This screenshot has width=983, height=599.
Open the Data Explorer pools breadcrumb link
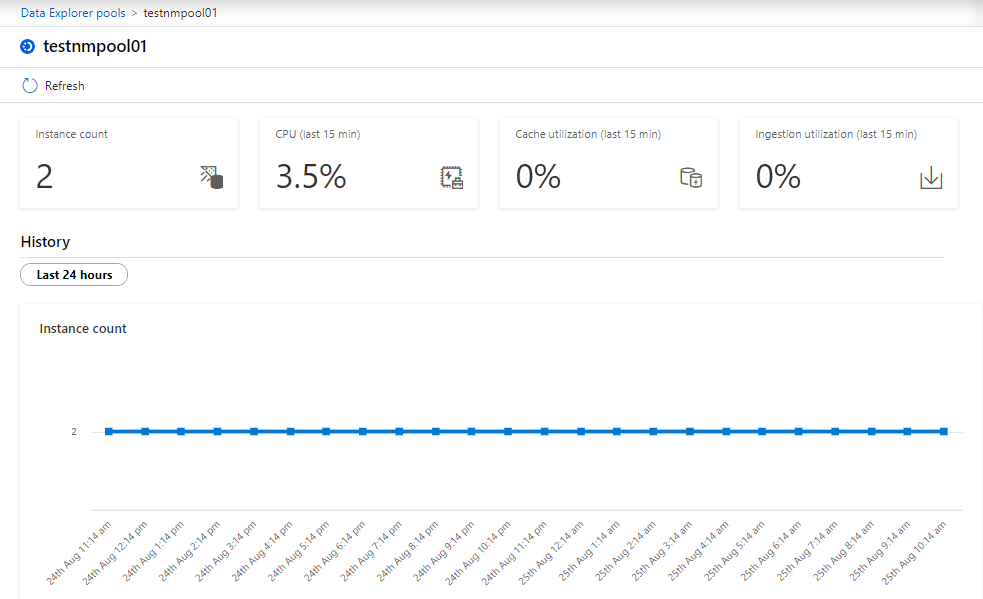point(73,13)
